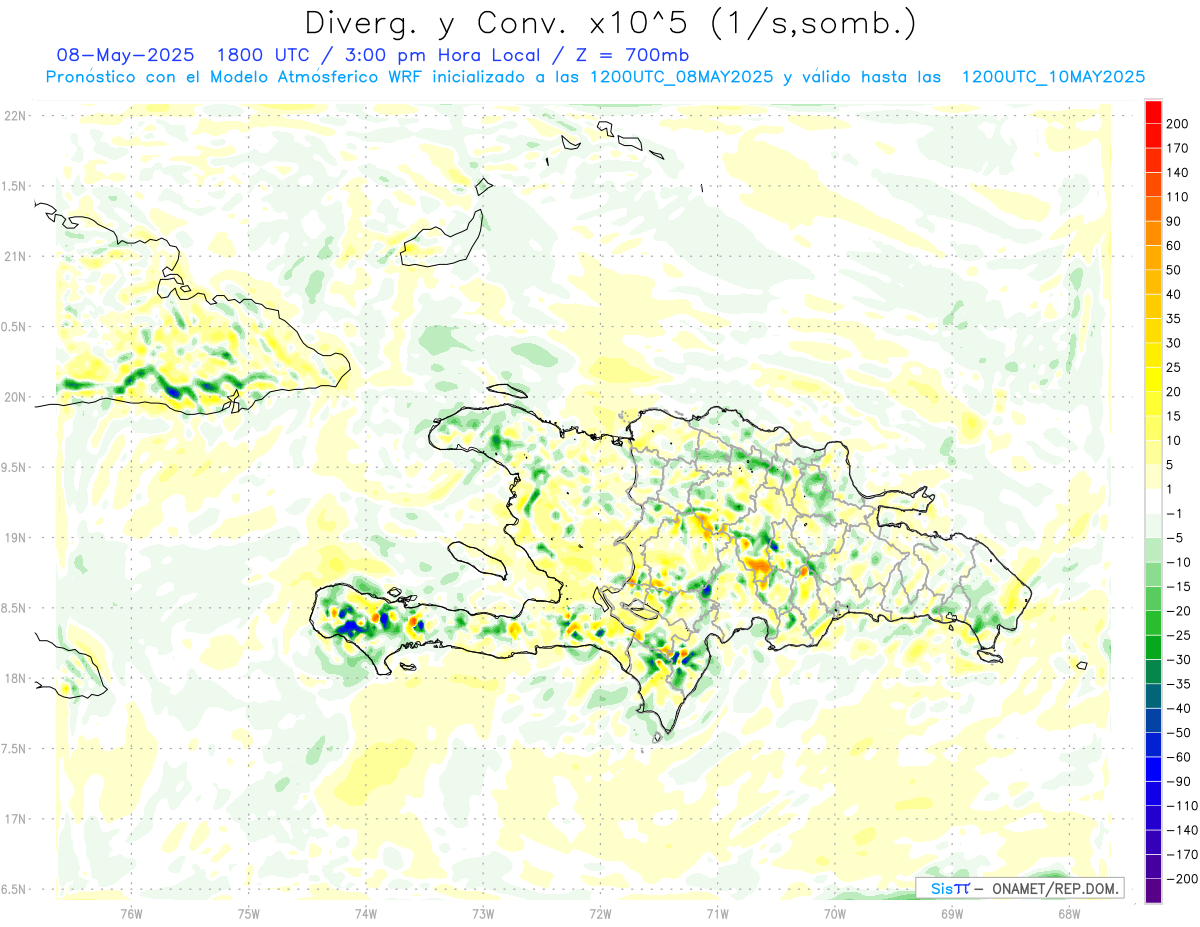1200x927 pixels.
Task: Click the '68W' longitude label
Action: pos(1069,912)
